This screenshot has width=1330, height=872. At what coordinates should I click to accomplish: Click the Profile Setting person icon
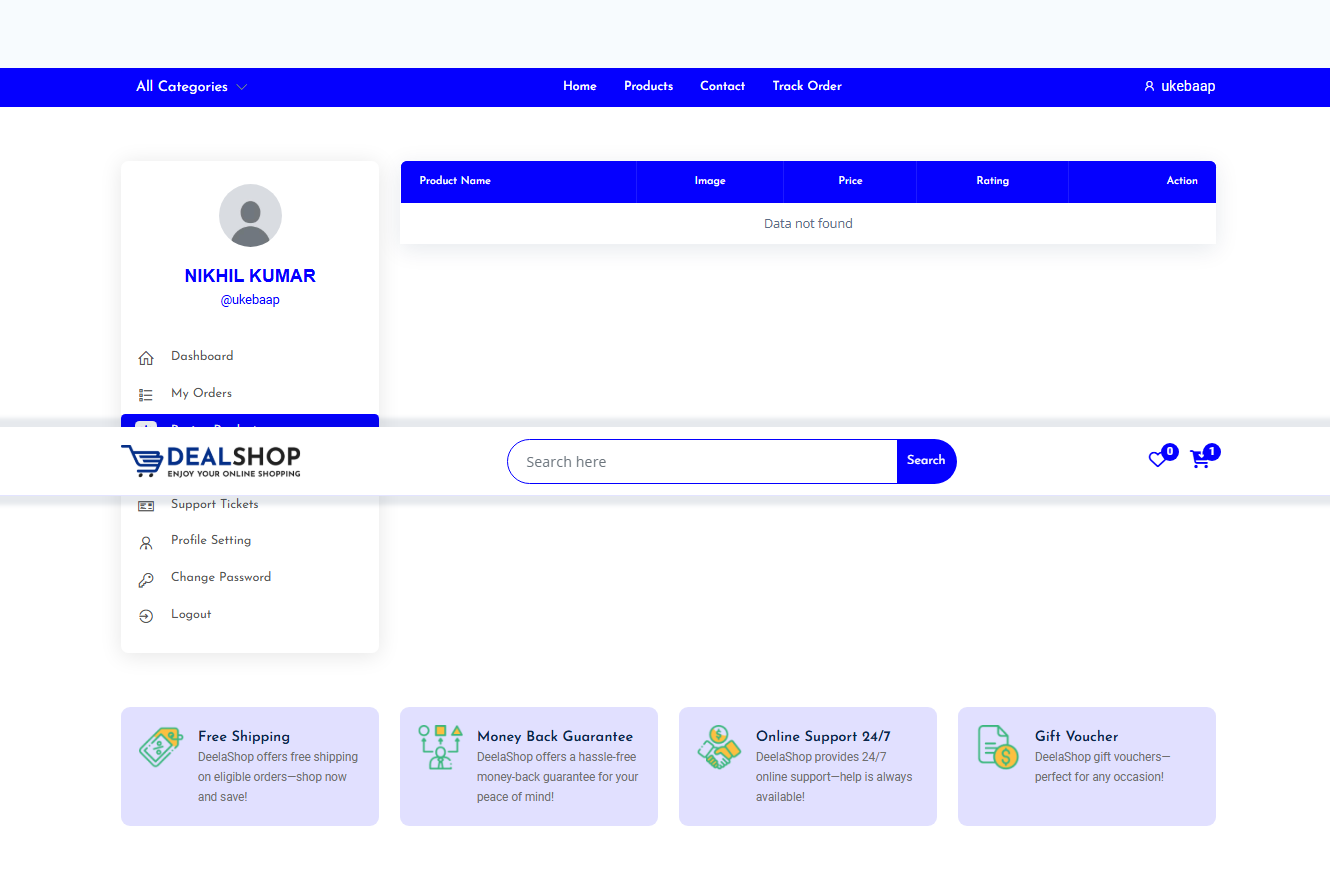click(x=146, y=542)
